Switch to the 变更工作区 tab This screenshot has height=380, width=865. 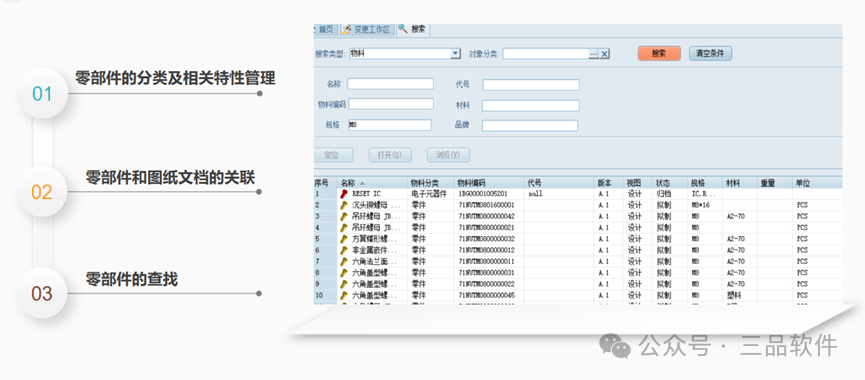point(367,30)
